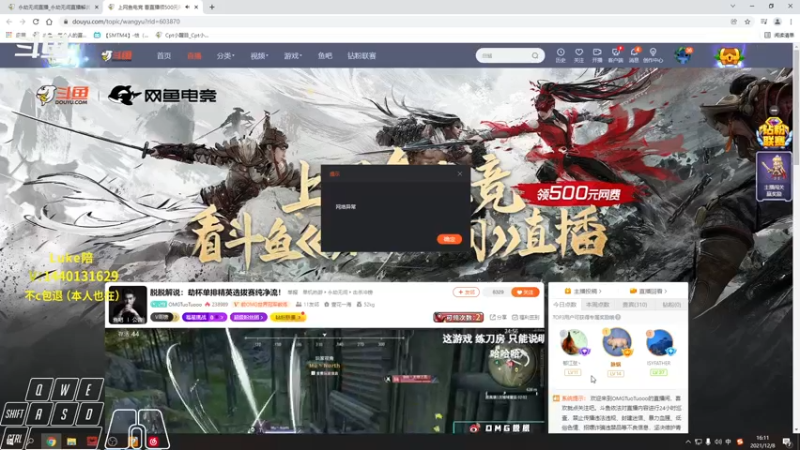Viewport: 800px width, 450px height.
Task: Select the 今日贡献 tab
Action: coord(565,305)
